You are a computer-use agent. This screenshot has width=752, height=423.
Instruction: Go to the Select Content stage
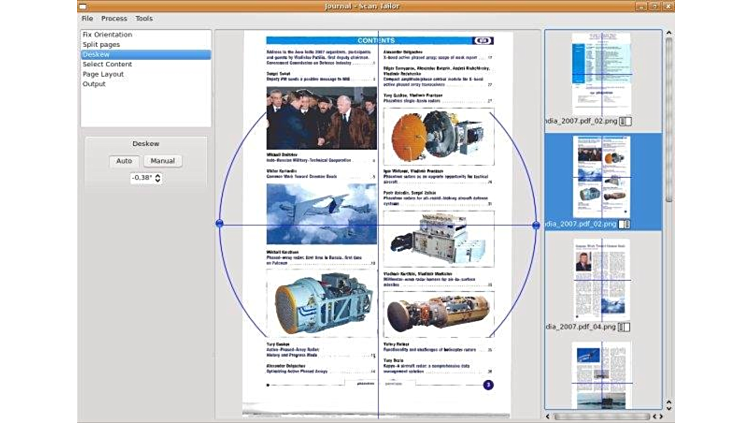(x=106, y=64)
